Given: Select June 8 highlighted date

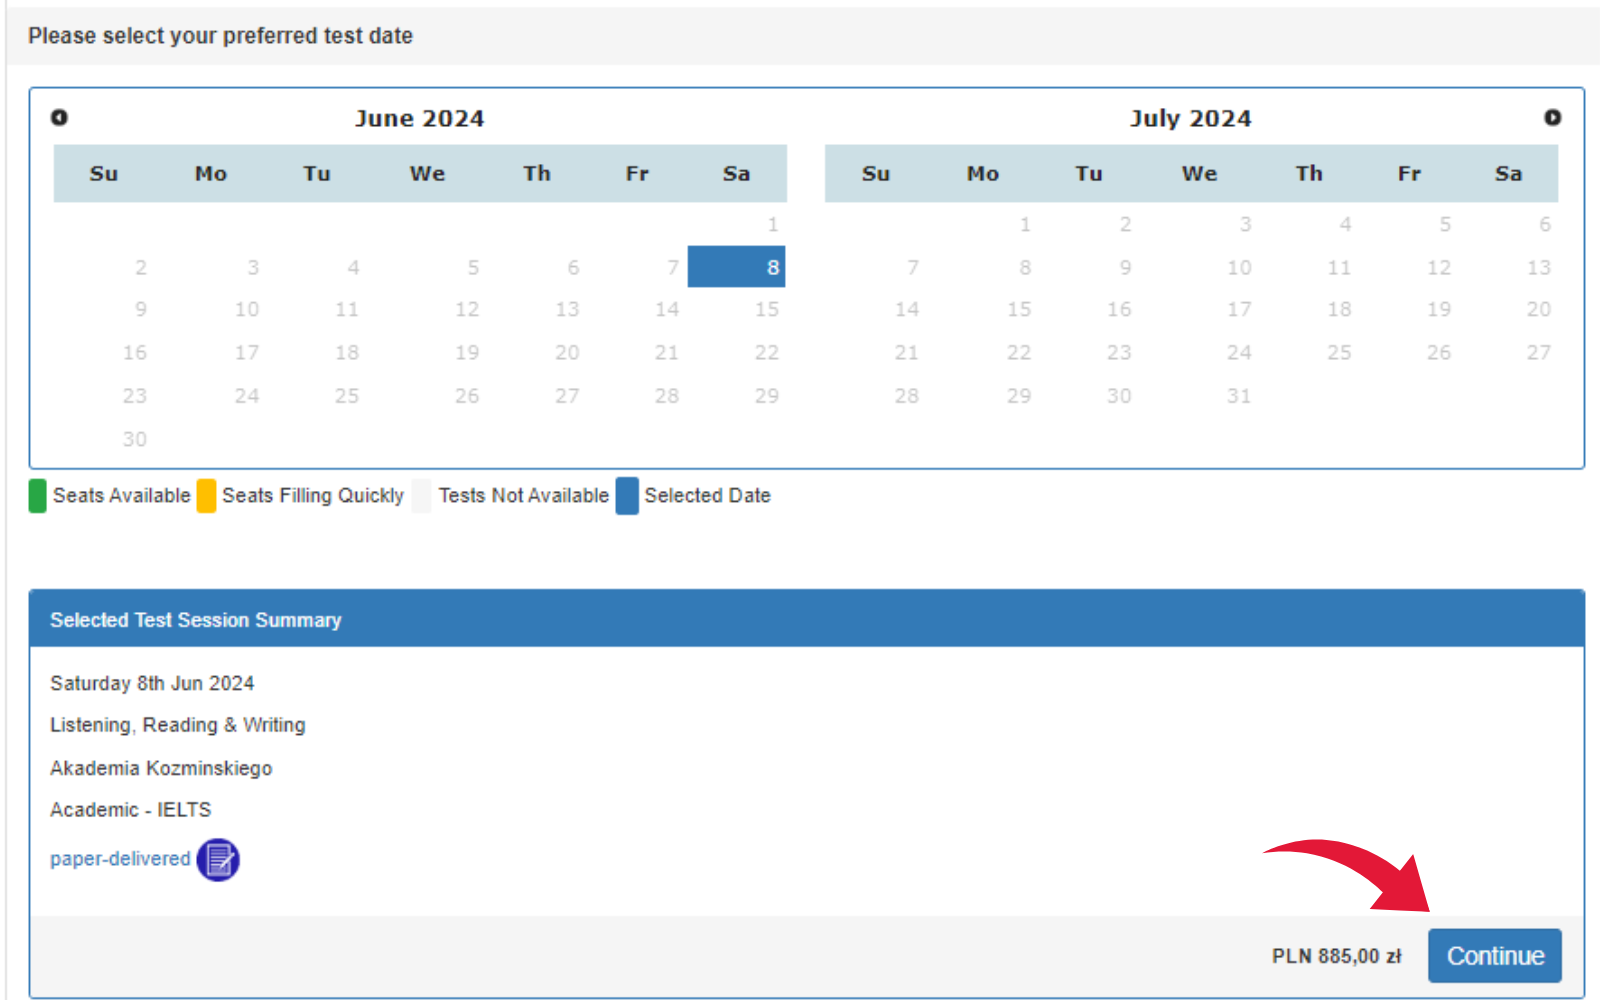Looking at the screenshot, I should [736, 267].
